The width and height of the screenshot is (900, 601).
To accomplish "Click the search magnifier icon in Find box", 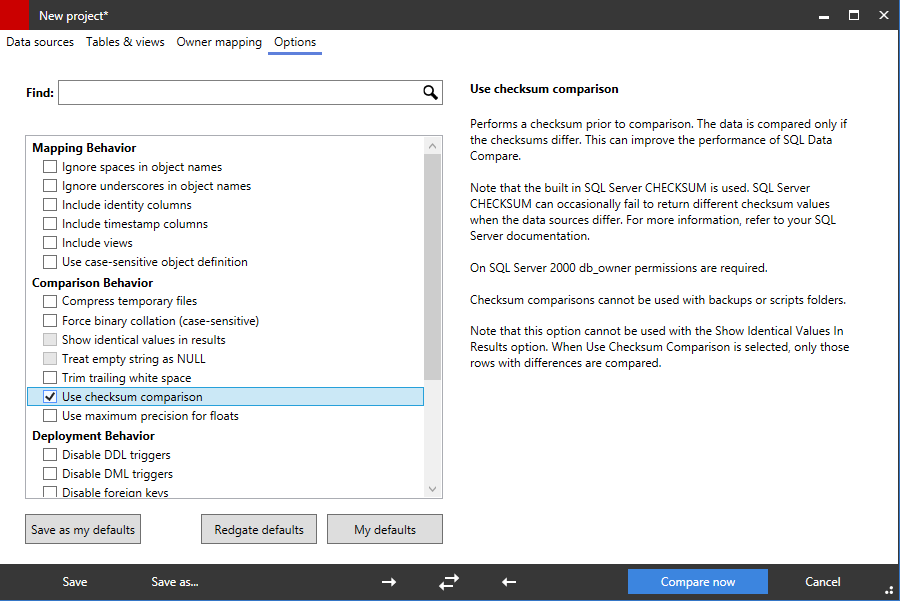I will click(x=430, y=93).
